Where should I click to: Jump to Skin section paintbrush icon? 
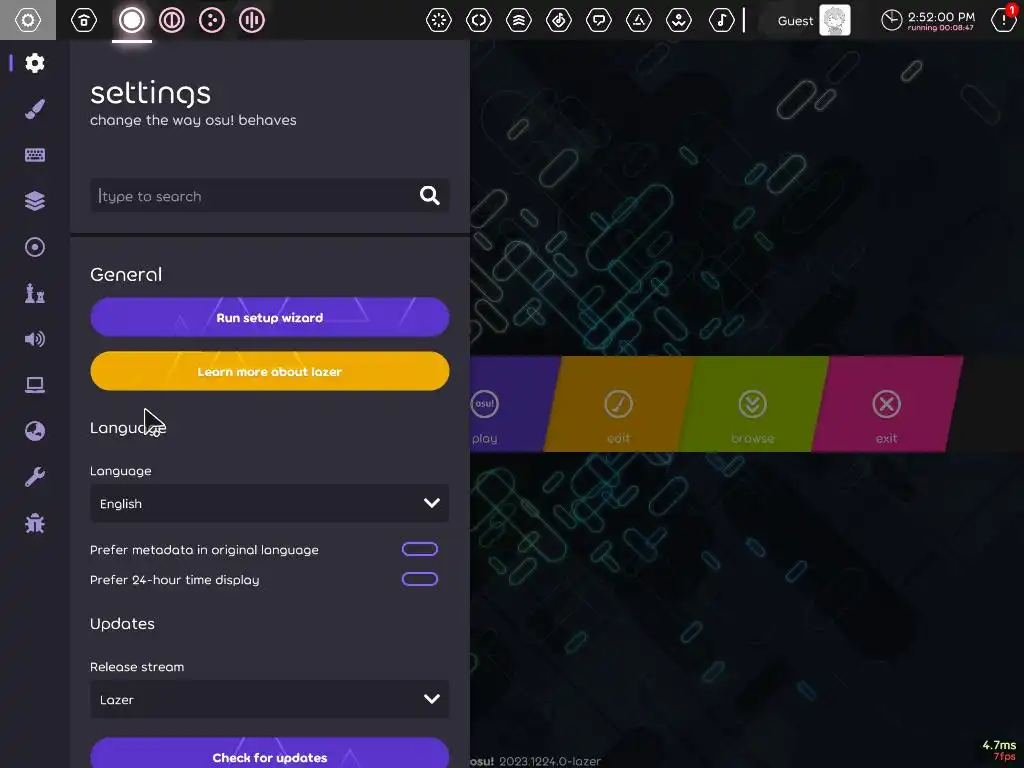coord(35,109)
